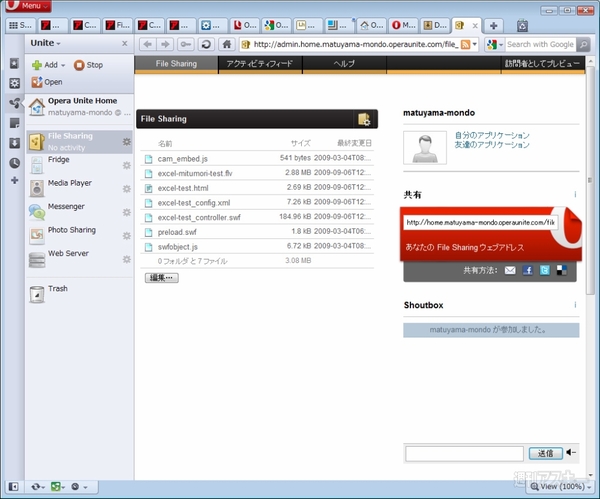
Task: Click the Speed Dial tab
Action: tap(21, 25)
